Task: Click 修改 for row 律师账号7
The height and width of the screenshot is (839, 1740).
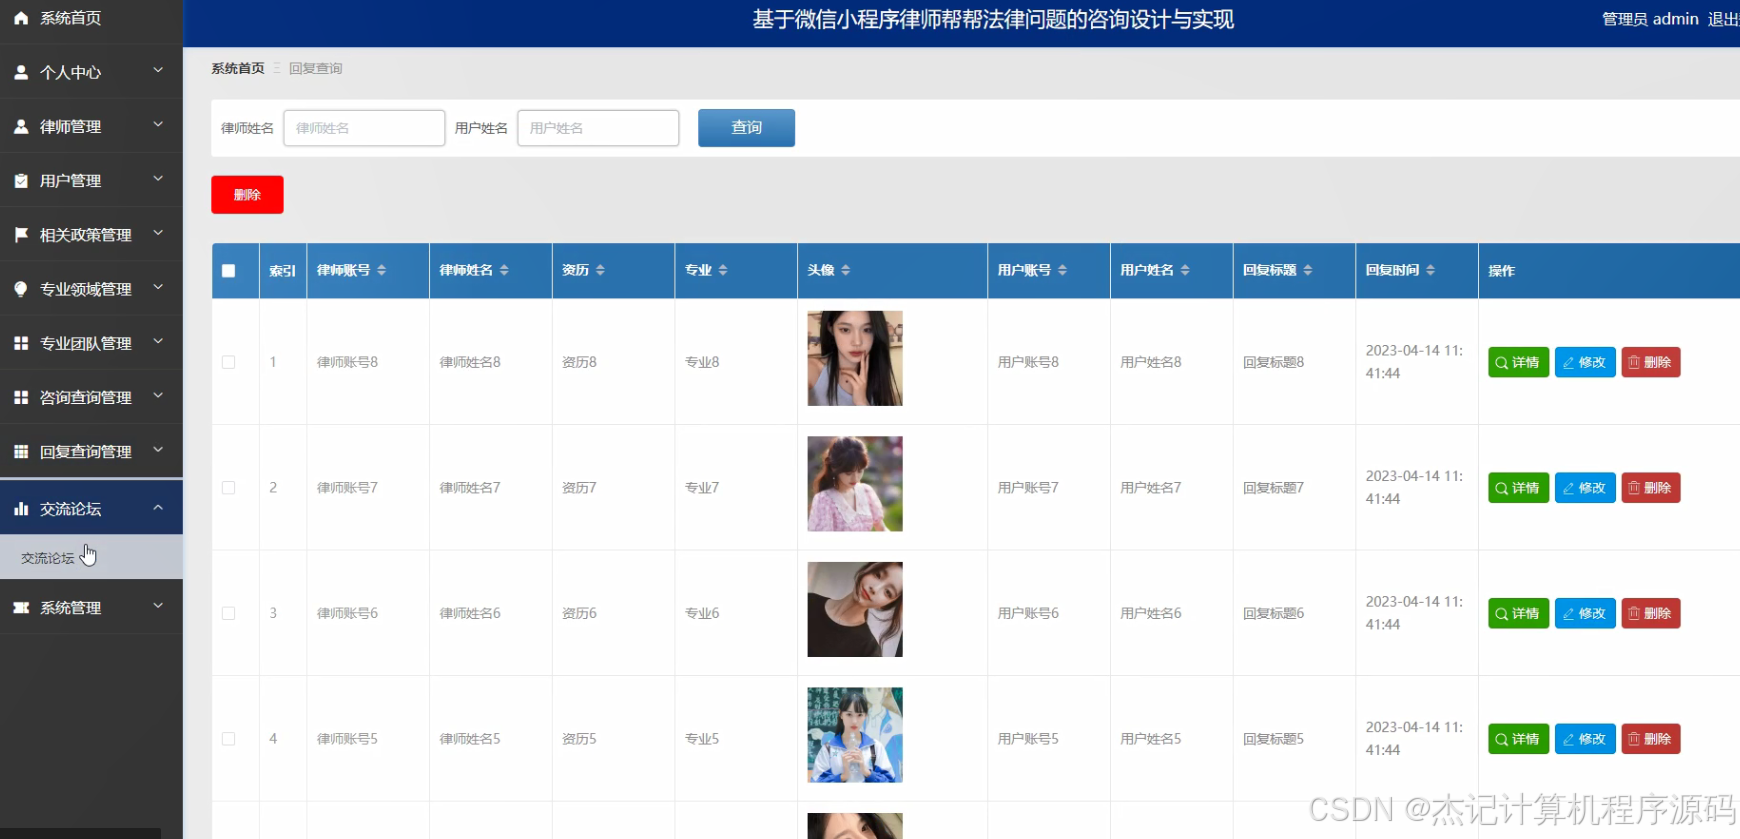Action: pyautogui.click(x=1585, y=488)
